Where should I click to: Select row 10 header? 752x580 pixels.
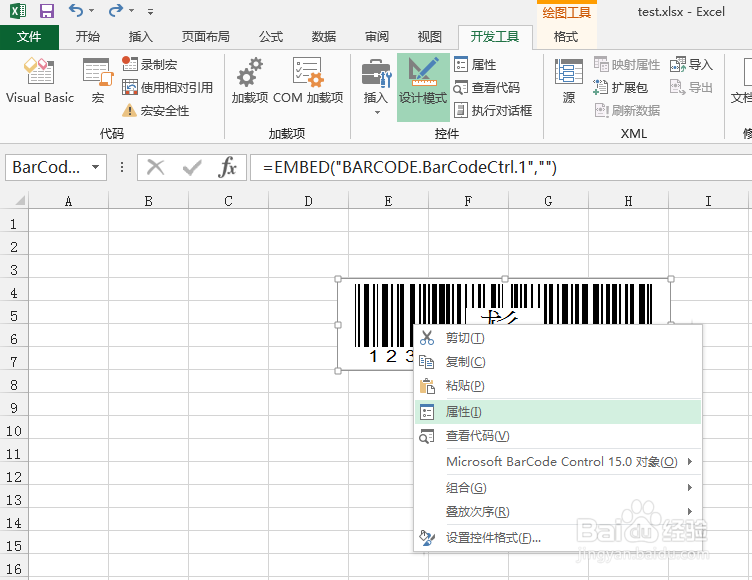(x=14, y=431)
